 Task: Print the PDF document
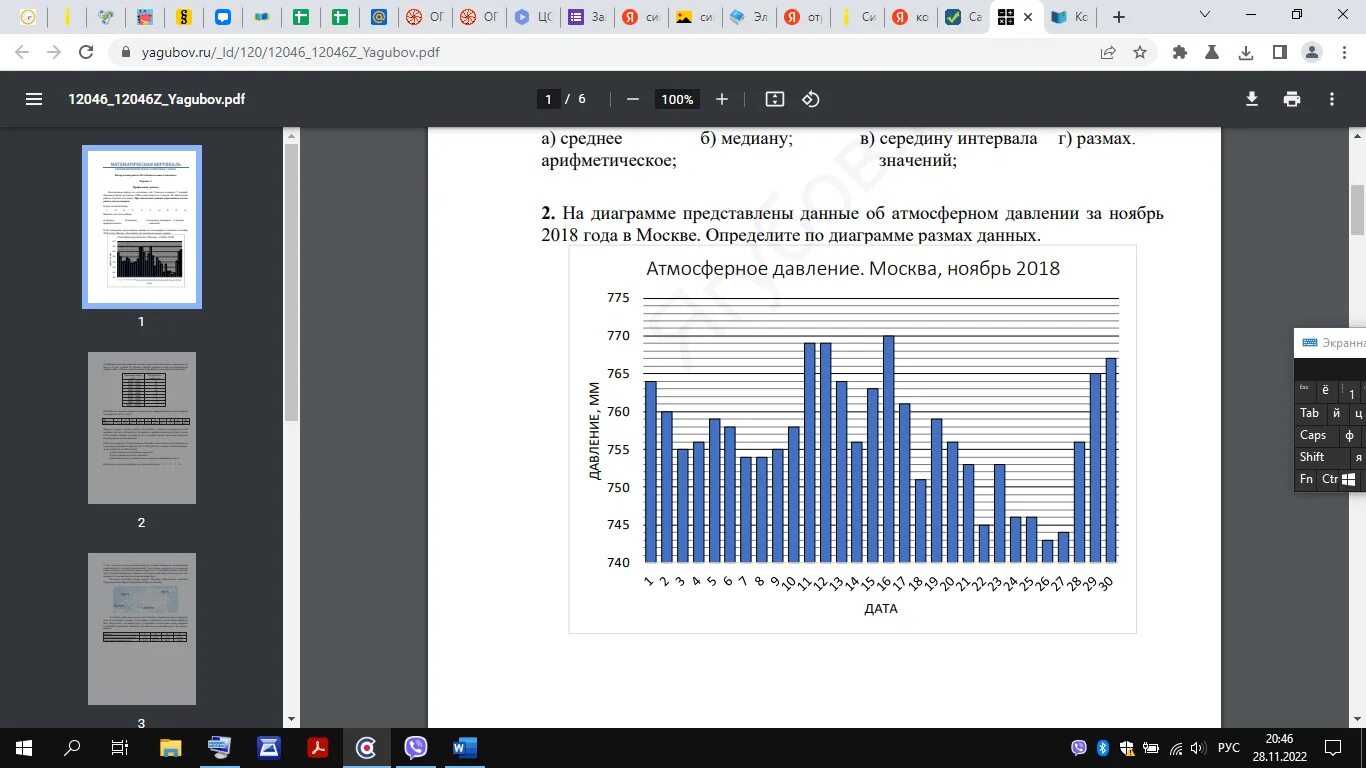click(x=1292, y=99)
